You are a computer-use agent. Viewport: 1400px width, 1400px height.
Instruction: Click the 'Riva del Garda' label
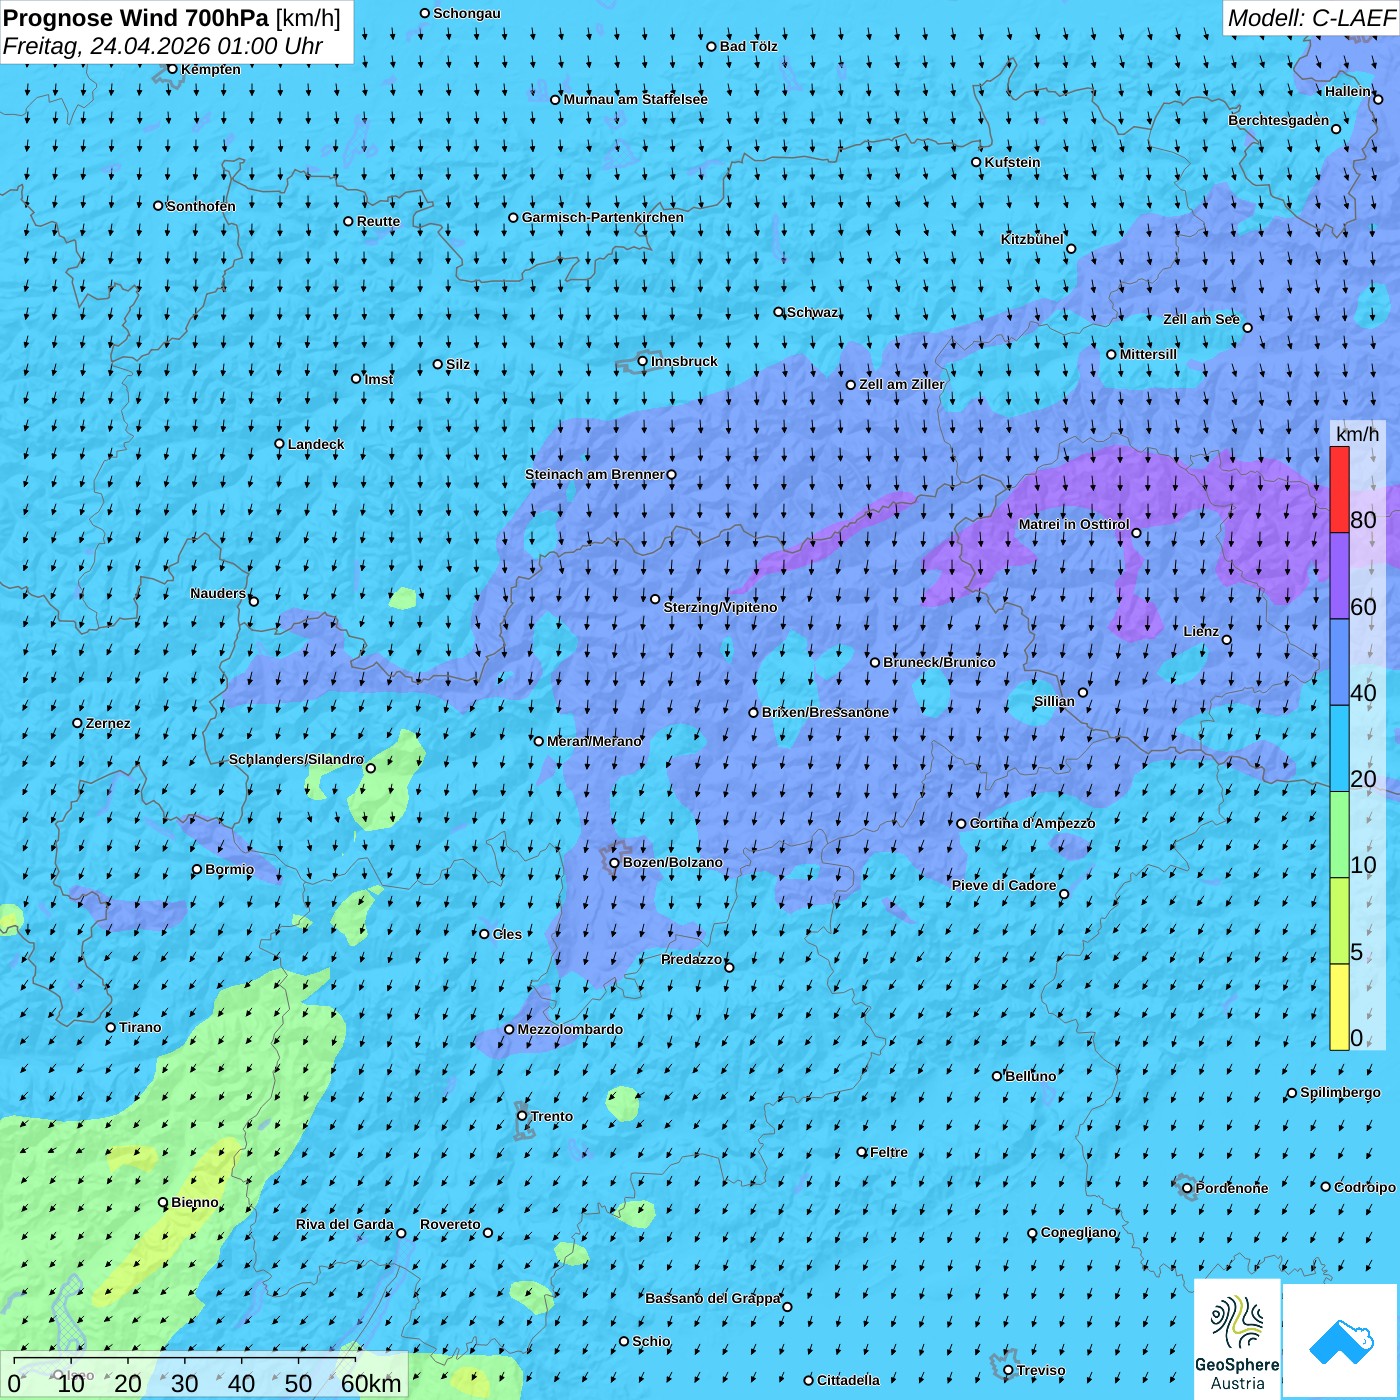tap(345, 1224)
